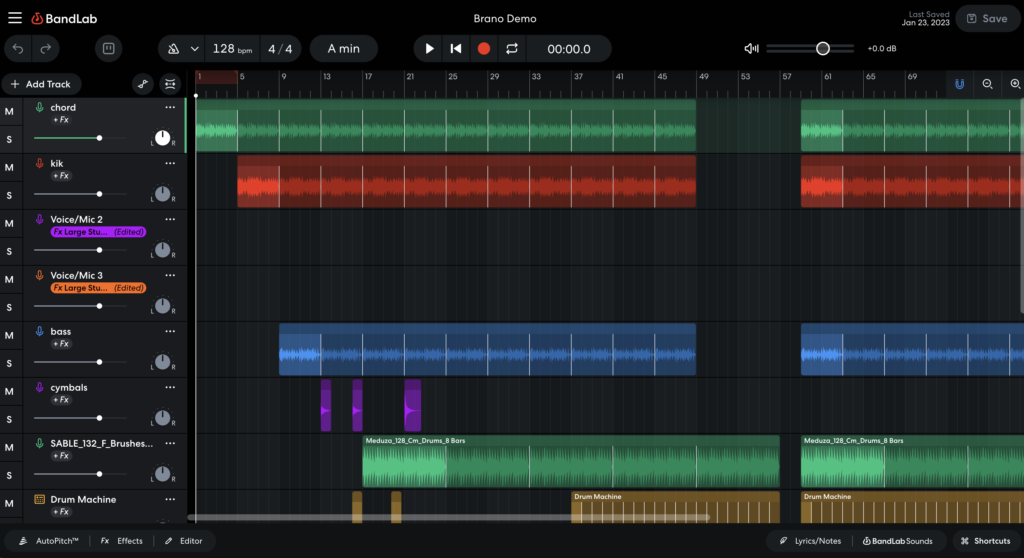
Task: Click the redo arrow icon
Action: pos(46,48)
